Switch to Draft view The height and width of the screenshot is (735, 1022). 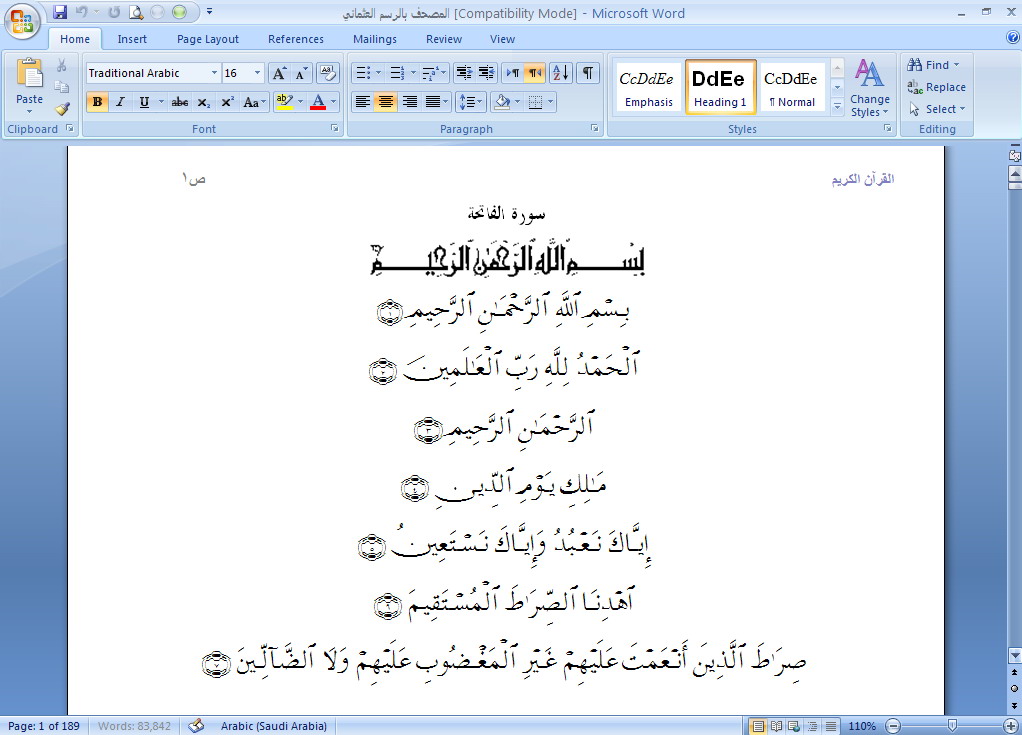831,726
